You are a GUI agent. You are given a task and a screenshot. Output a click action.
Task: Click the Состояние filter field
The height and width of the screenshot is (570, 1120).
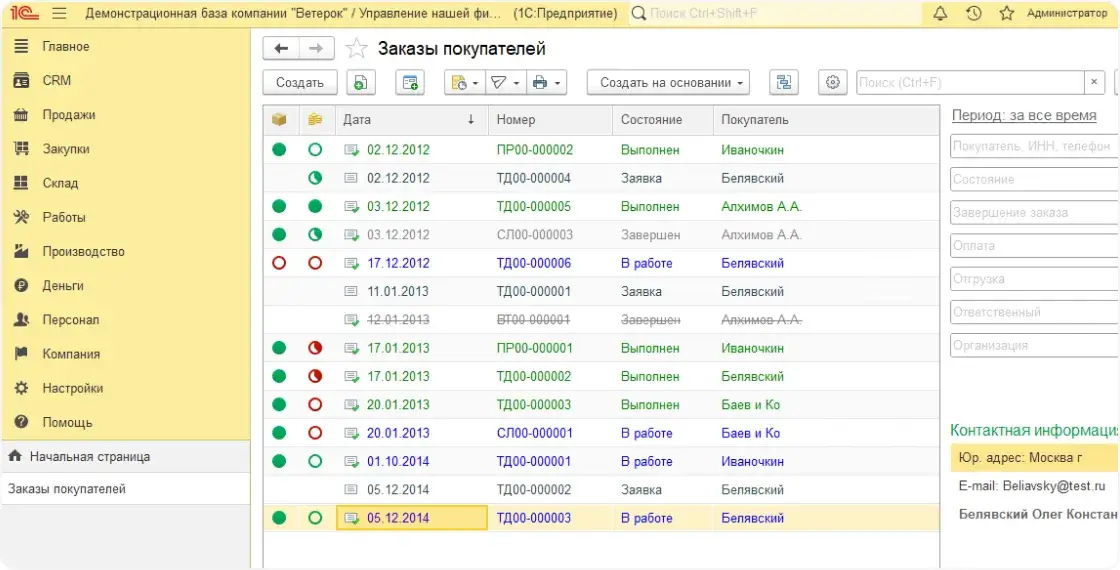click(x=1035, y=179)
